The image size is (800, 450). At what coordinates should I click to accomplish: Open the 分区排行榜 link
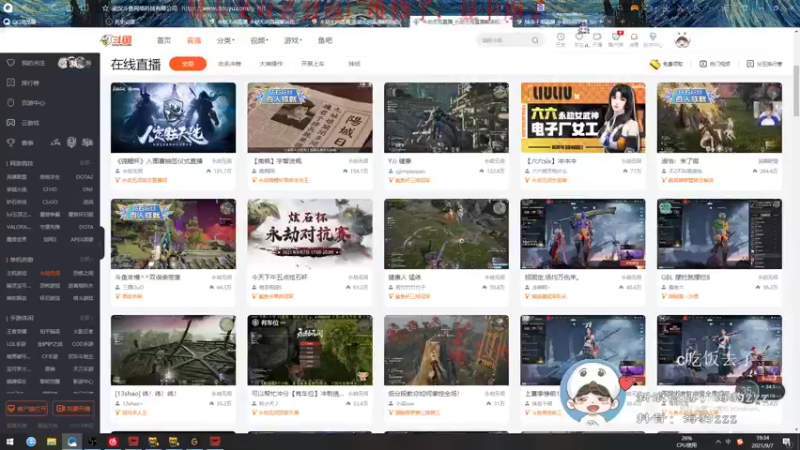[x=764, y=64]
